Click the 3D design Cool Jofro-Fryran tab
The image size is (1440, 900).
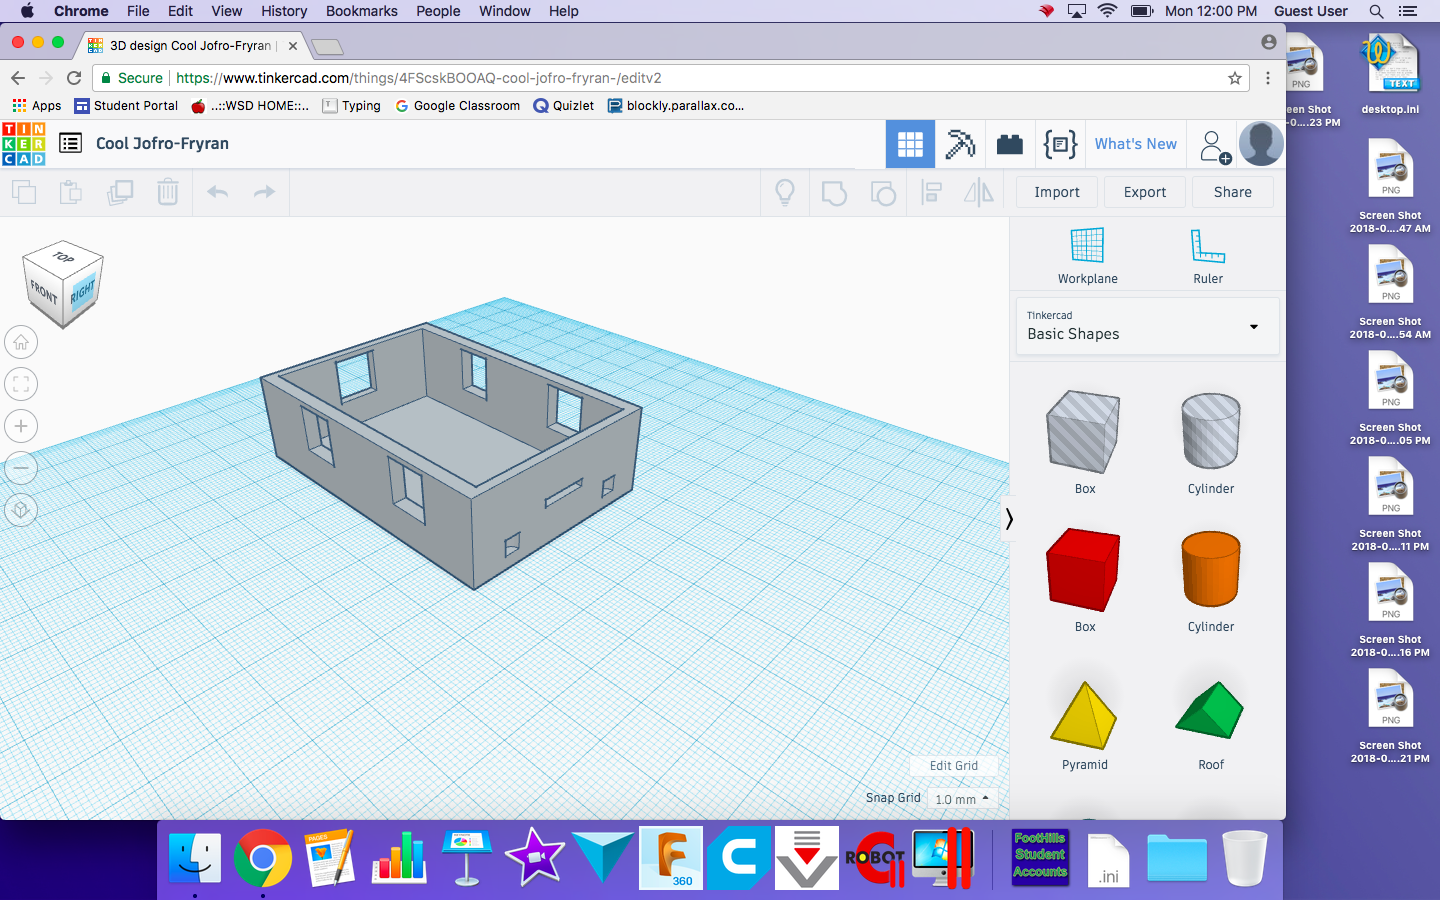(x=190, y=45)
